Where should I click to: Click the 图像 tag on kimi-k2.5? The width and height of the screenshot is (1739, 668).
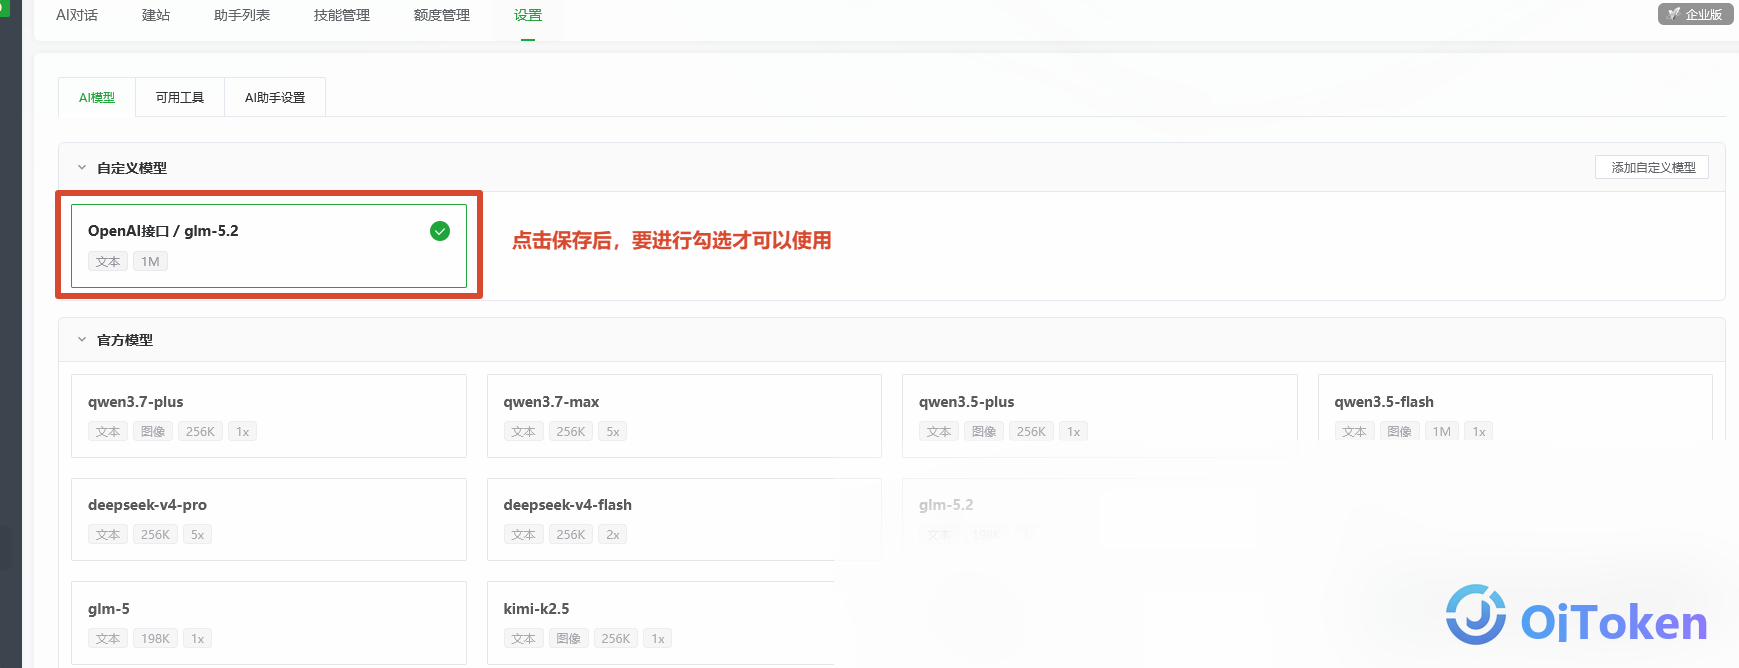(x=569, y=639)
